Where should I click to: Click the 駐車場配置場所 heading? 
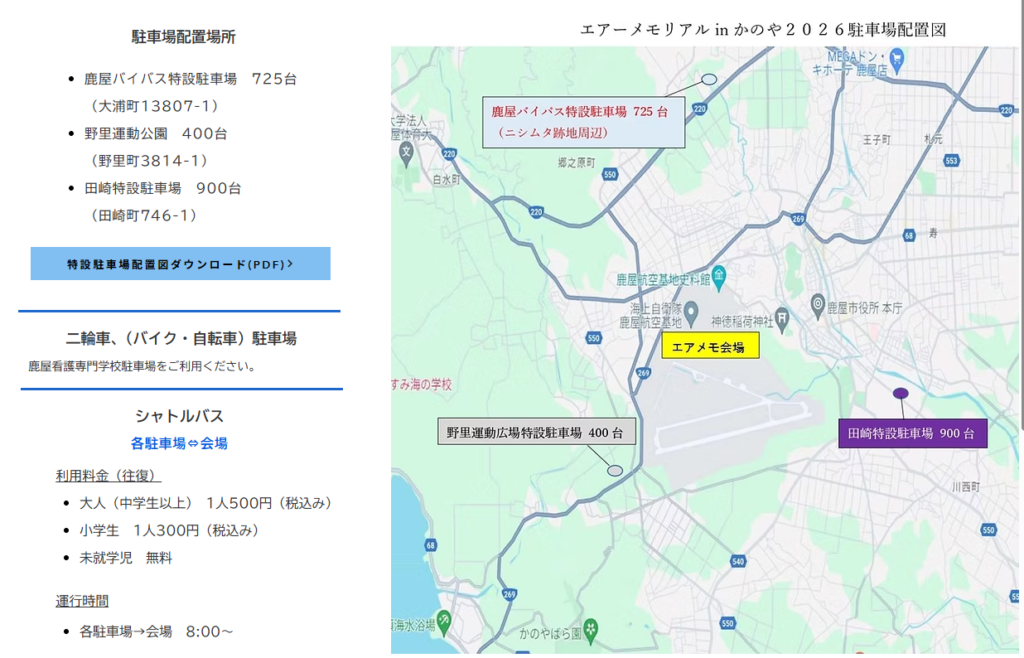[x=184, y=37]
